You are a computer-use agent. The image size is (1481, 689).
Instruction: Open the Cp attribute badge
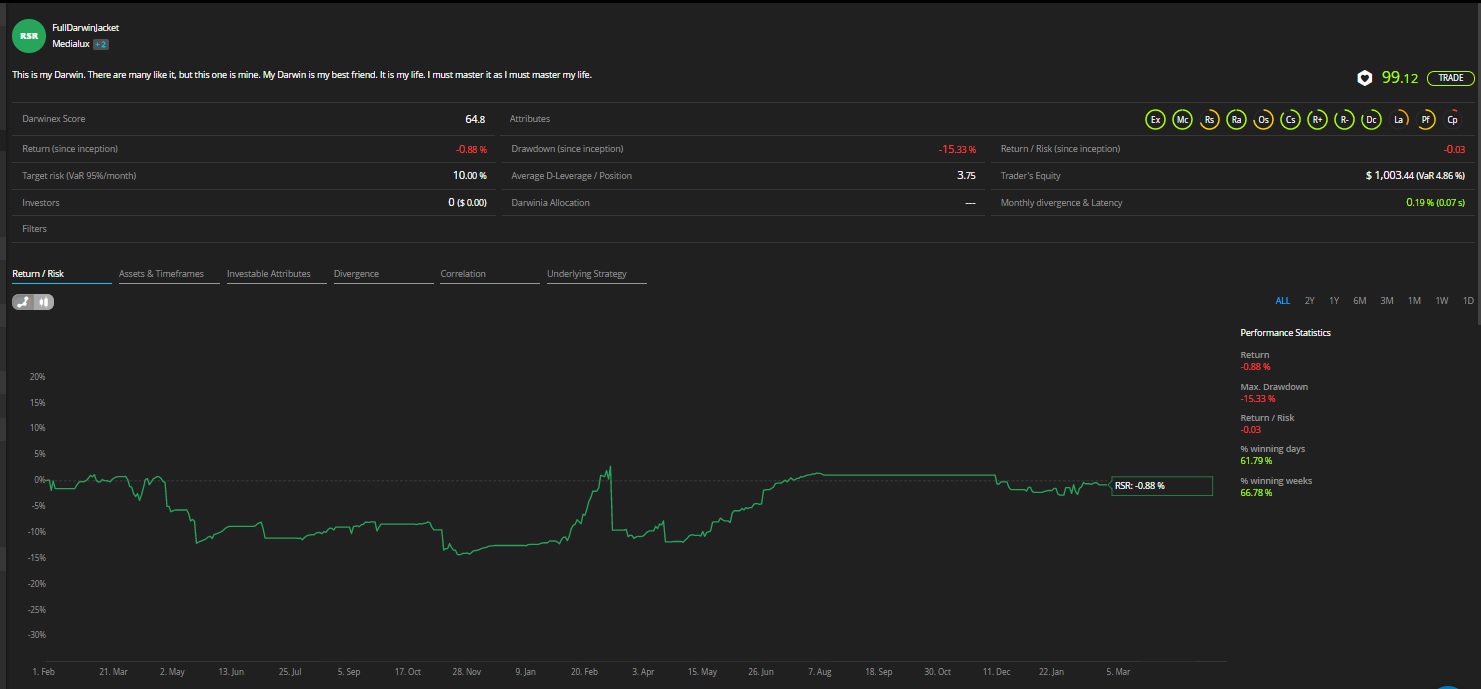tap(1452, 120)
